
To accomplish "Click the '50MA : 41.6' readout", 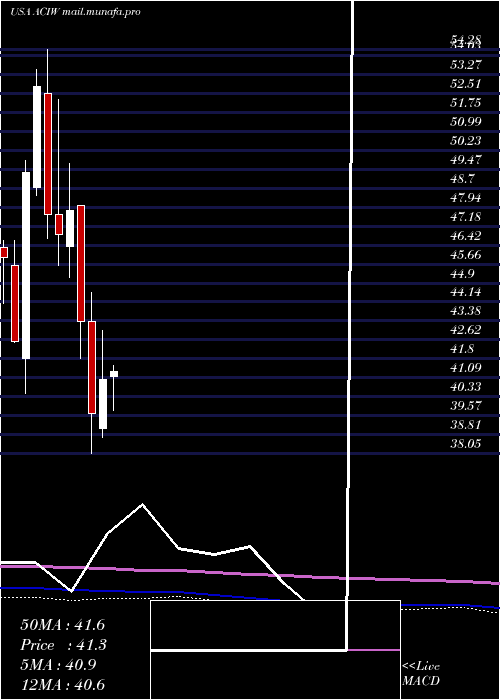I will click(x=62, y=625).
